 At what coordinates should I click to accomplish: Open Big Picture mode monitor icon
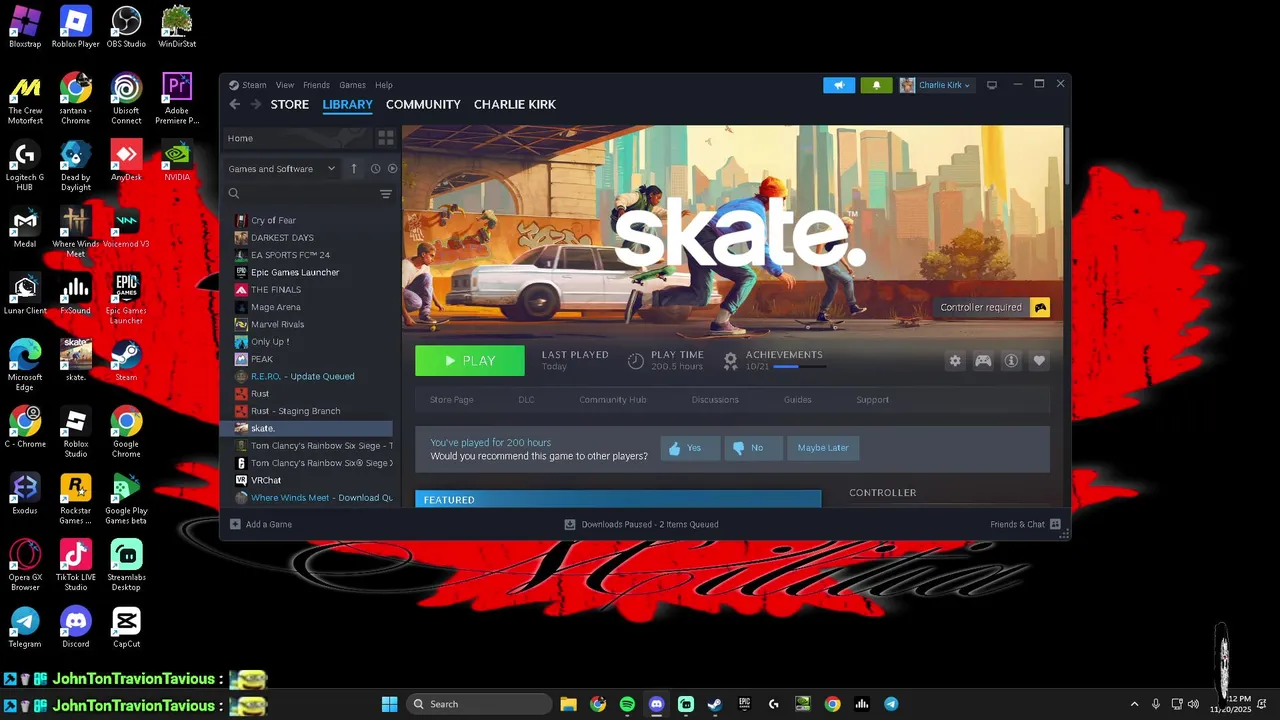992,85
